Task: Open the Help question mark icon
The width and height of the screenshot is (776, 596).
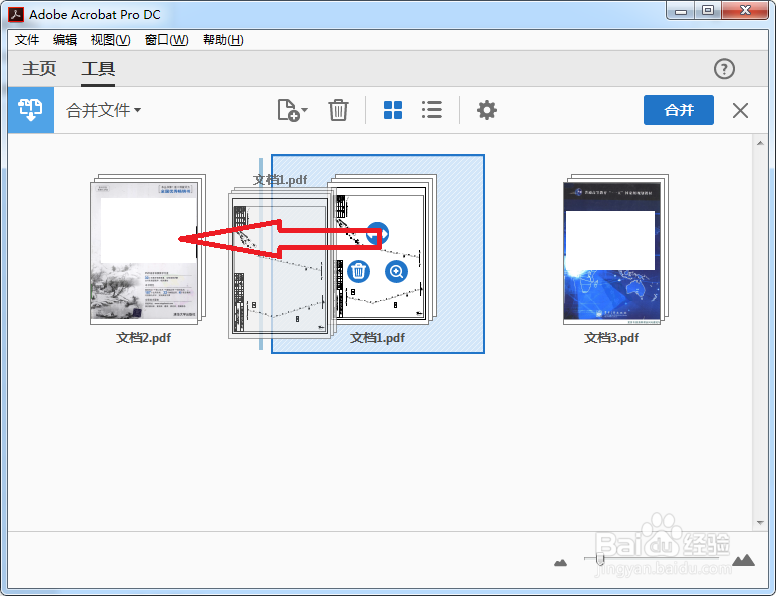Action: pos(724,69)
